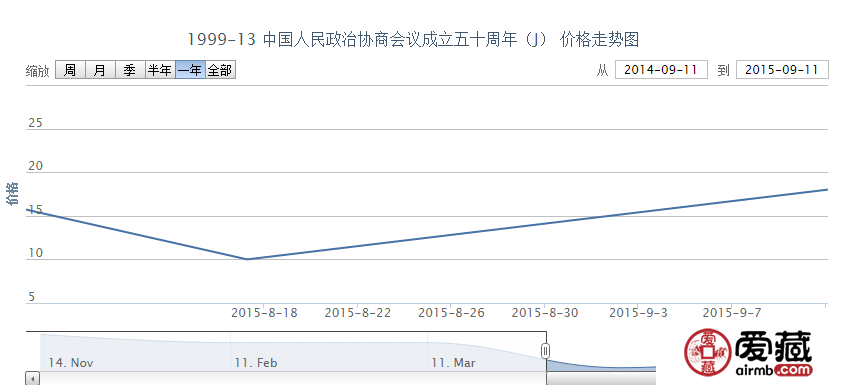Click the scrollbar left arrow button
841x385 pixels.
(x=33, y=379)
